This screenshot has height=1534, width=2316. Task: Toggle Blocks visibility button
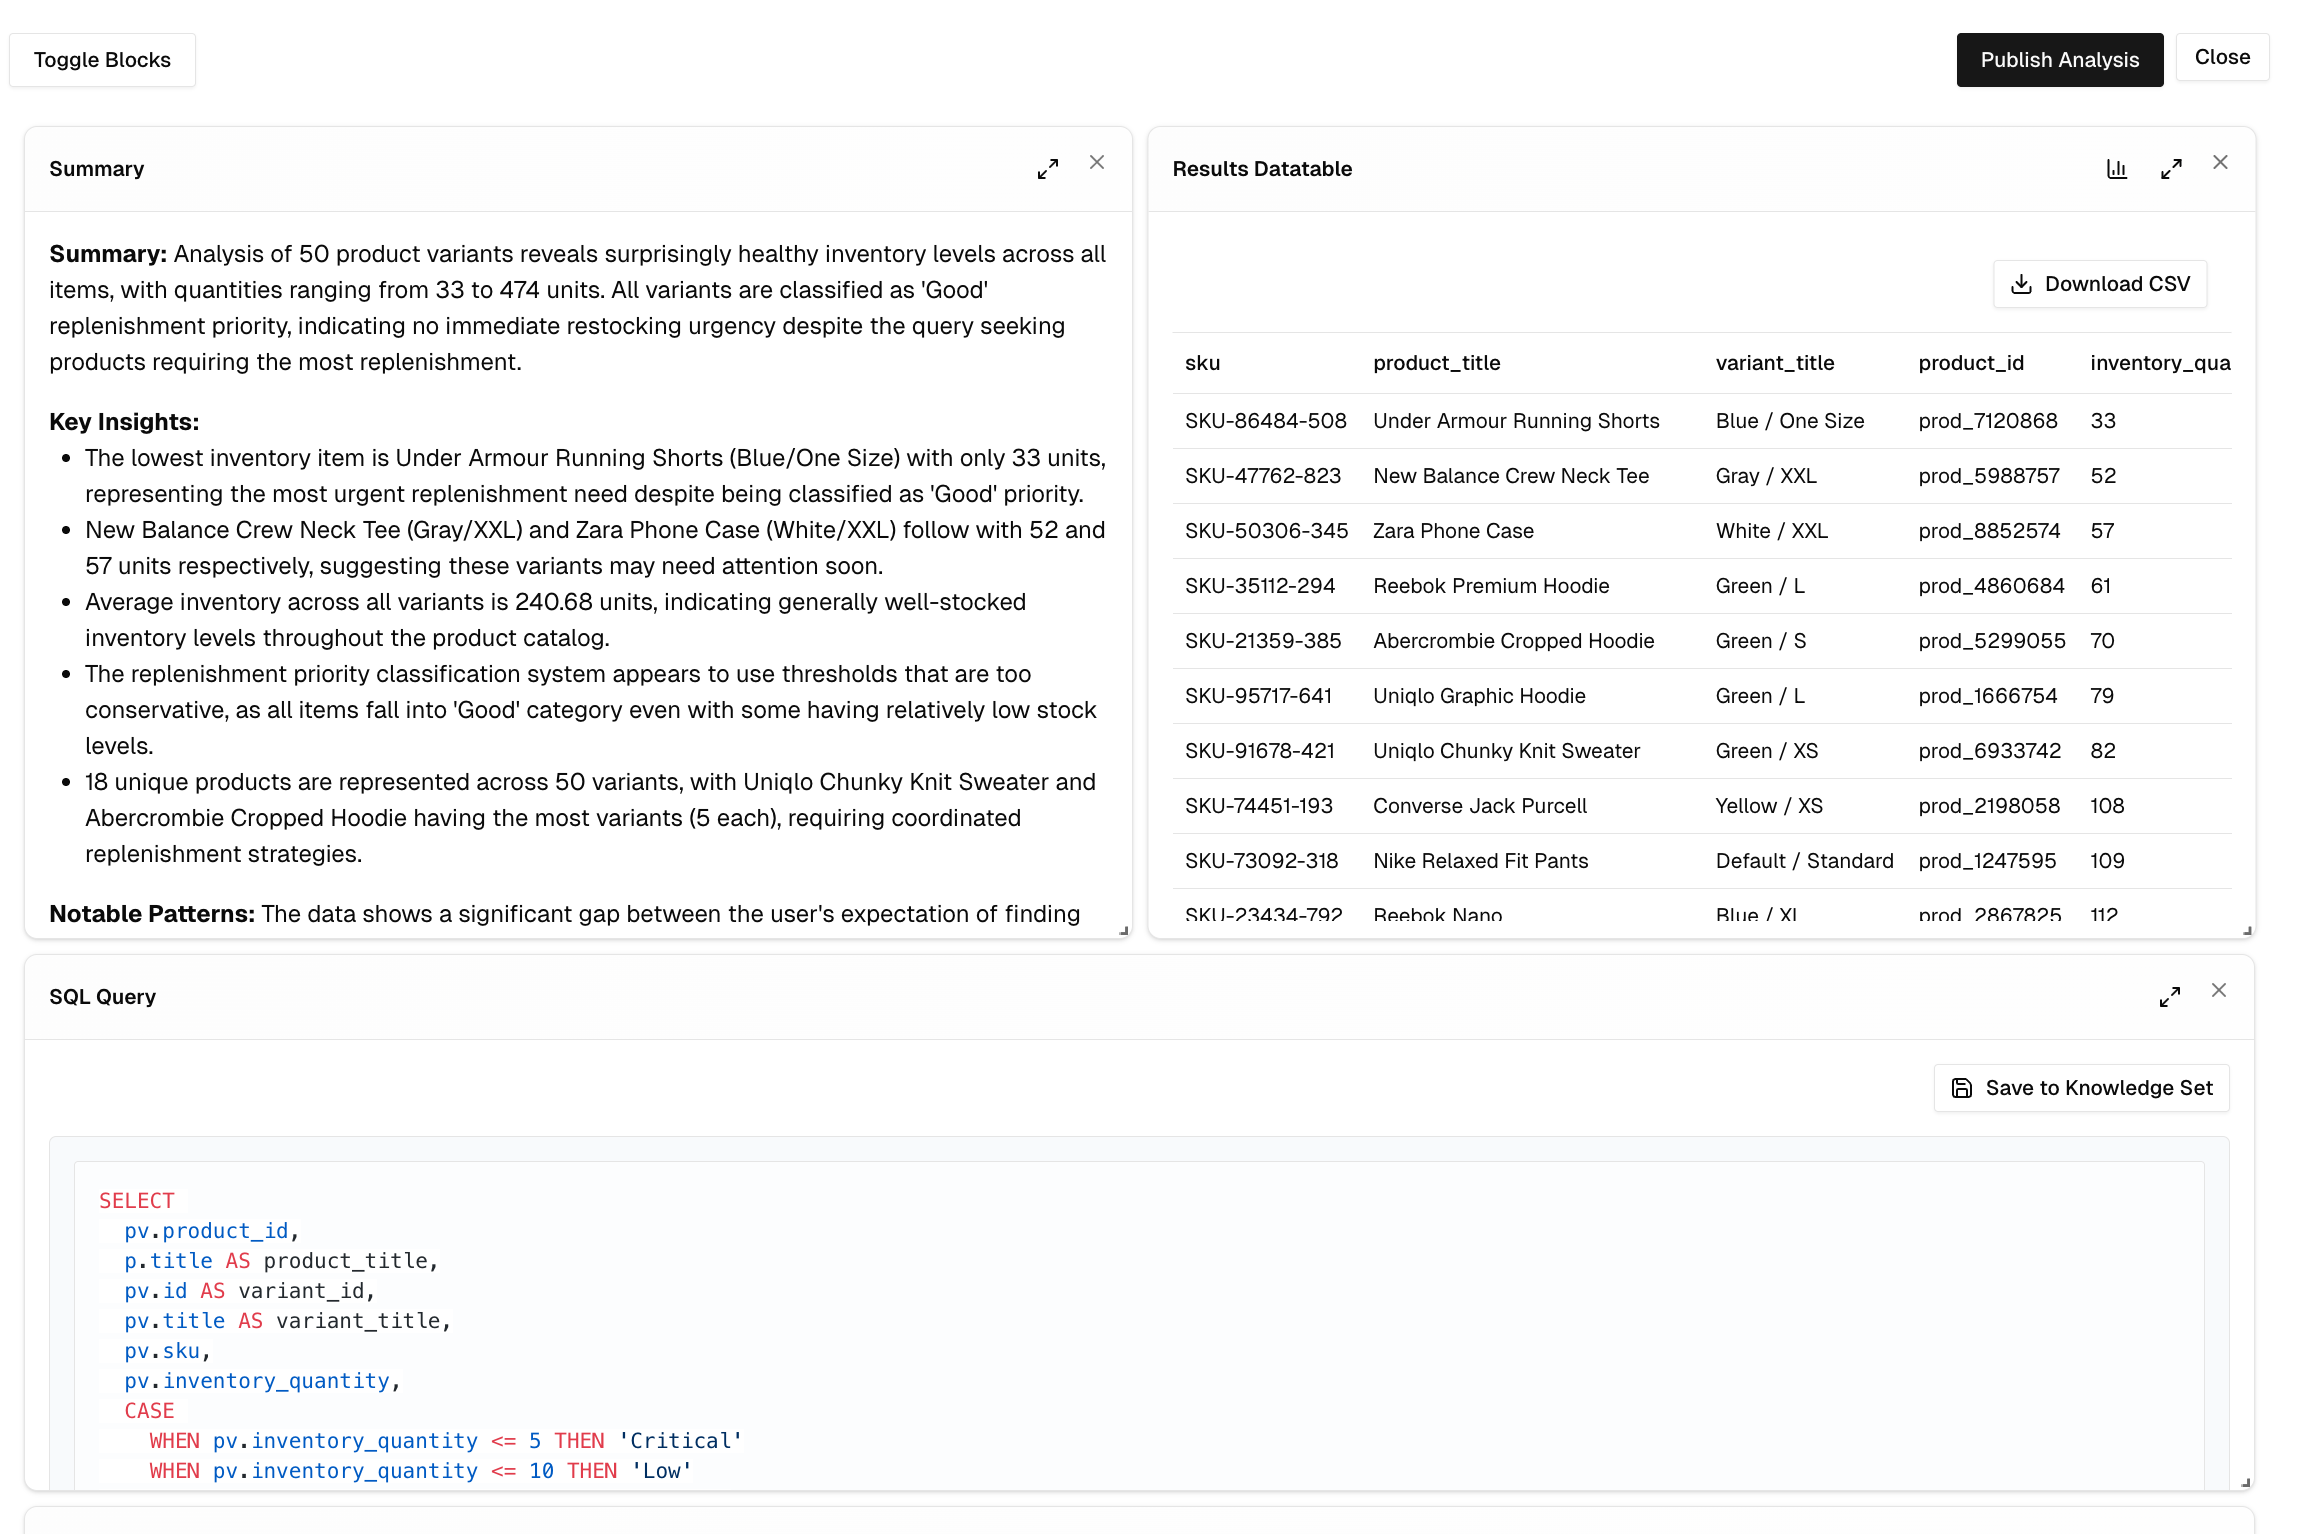tap(102, 60)
